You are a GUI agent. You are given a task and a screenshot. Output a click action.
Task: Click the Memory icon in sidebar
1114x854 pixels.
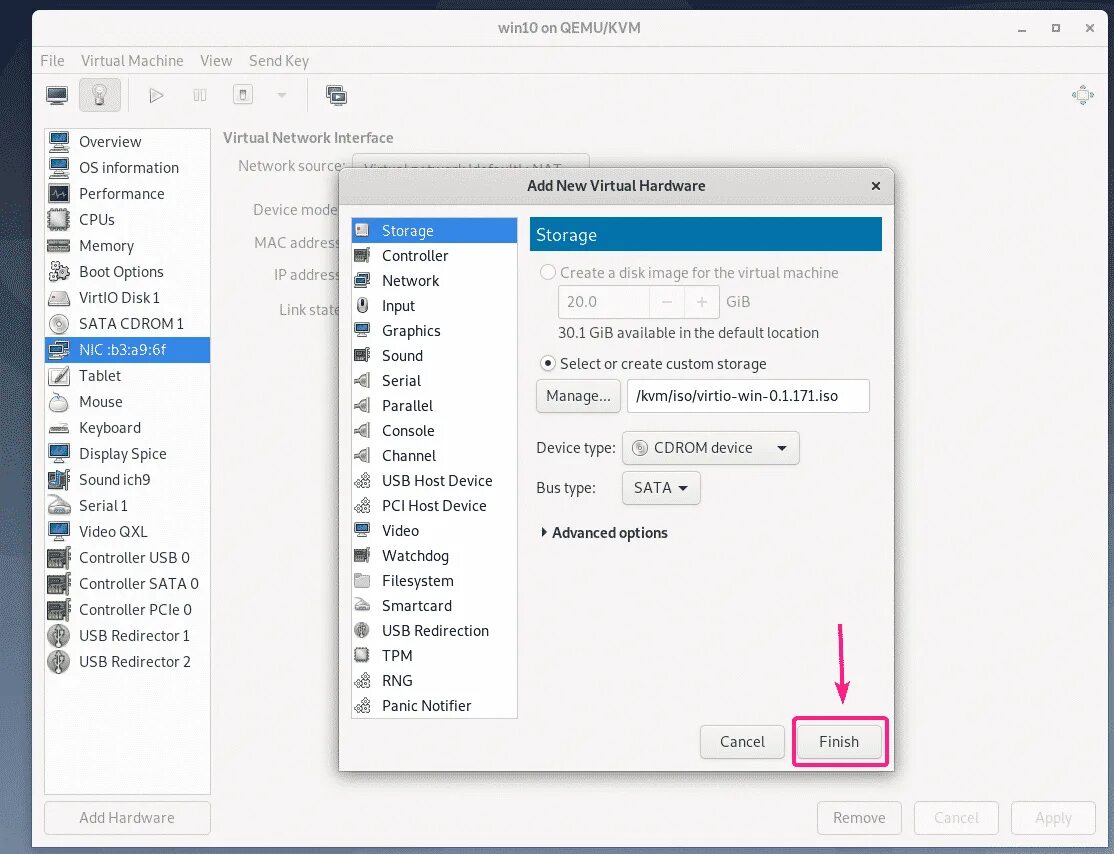[59, 246]
